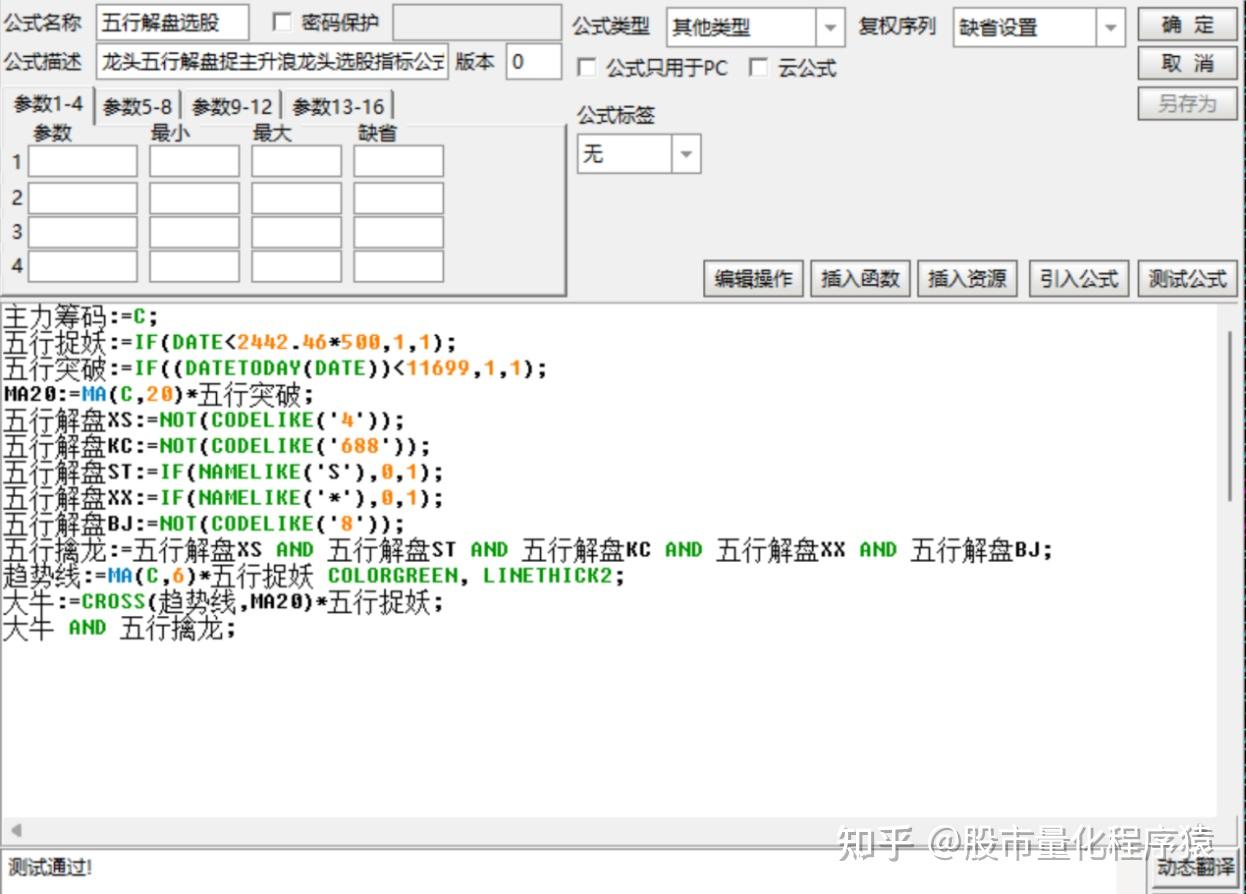Open the 公式类型 dropdown
Image resolution: width=1246 pixels, height=894 pixels.
(x=830, y=27)
